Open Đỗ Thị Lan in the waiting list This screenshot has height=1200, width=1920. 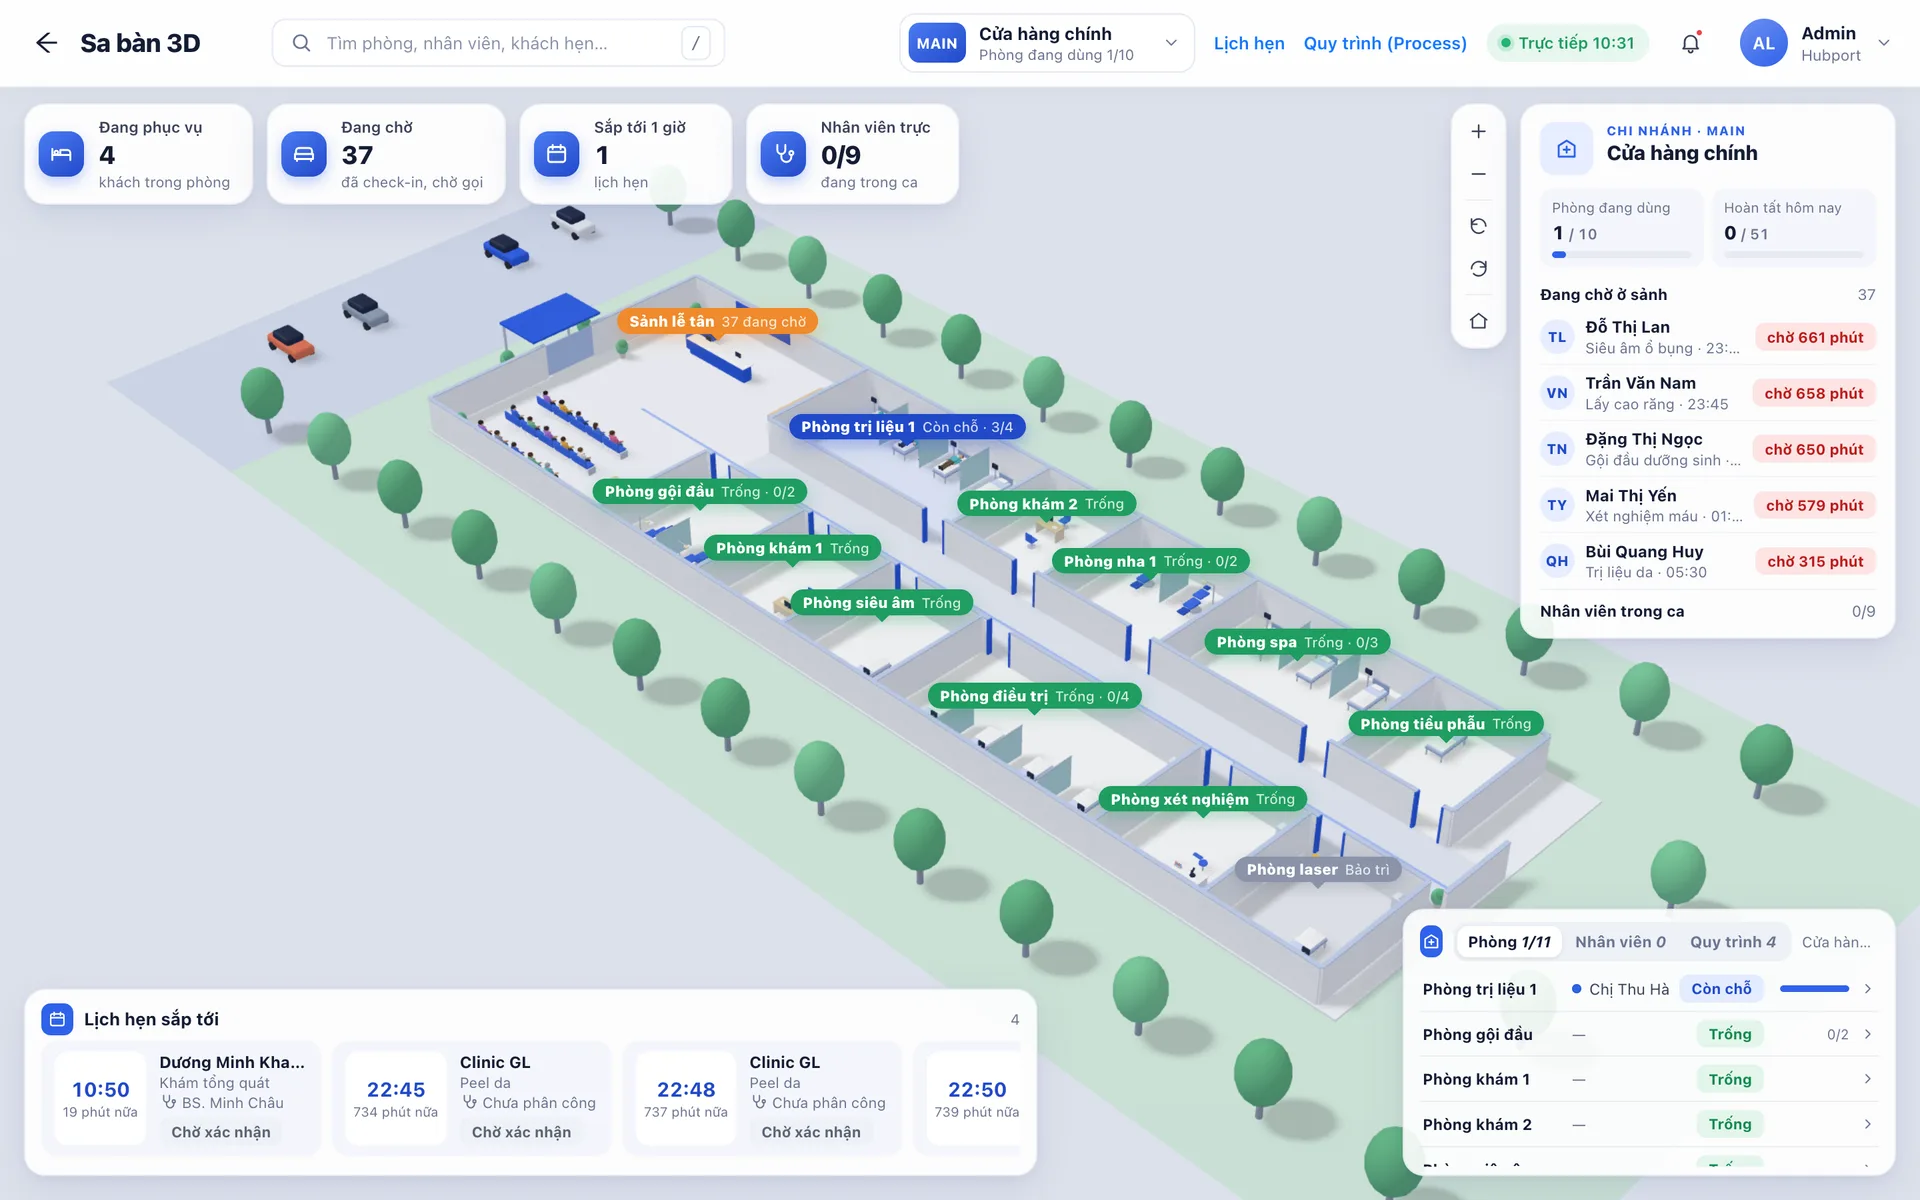(1707, 338)
